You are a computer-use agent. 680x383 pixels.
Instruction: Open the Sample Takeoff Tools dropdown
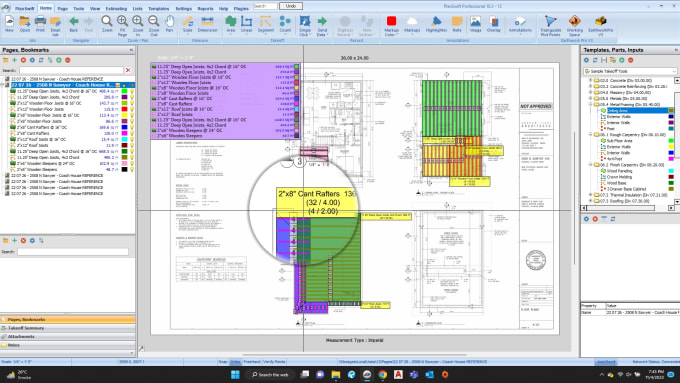coord(630,71)
